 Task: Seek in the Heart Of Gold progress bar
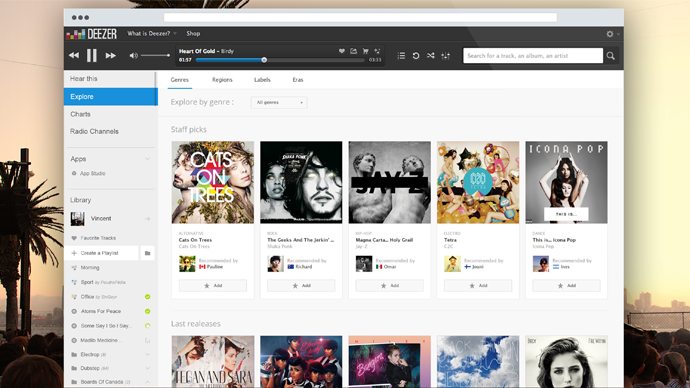[280, 60]
